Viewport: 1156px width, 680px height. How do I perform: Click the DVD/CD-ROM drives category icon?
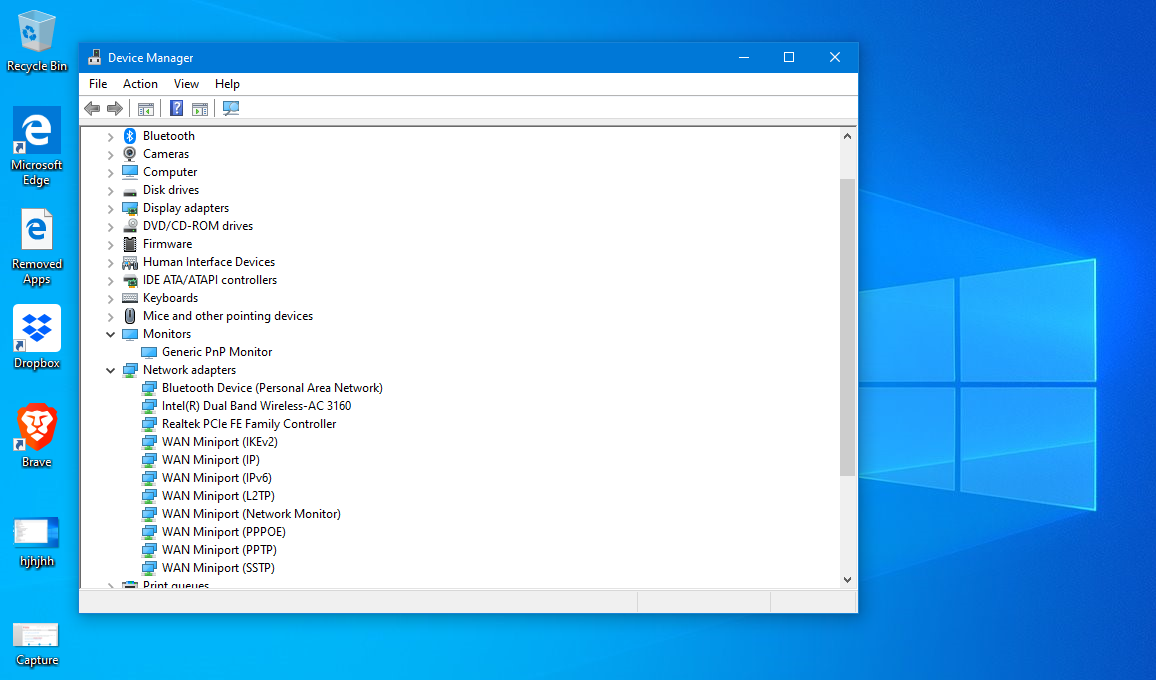(130, 226)
